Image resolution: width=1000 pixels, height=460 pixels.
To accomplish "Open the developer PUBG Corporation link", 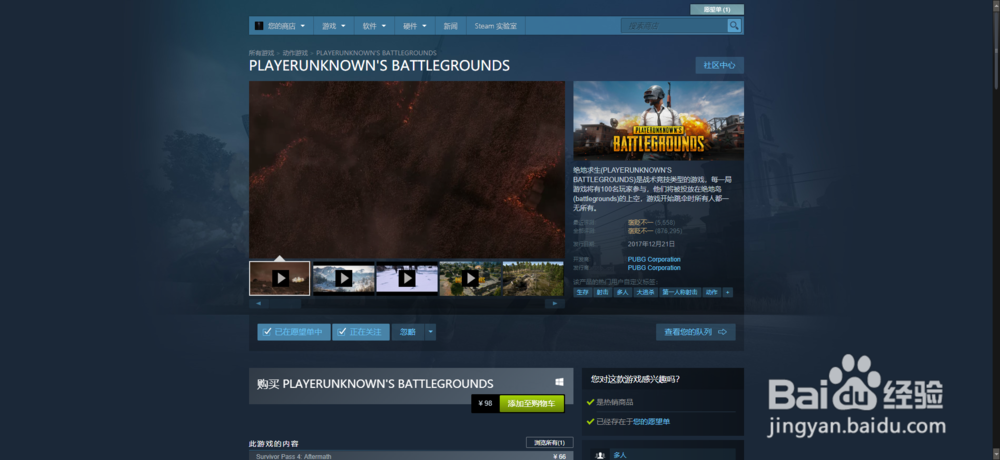I will (654, 260).
